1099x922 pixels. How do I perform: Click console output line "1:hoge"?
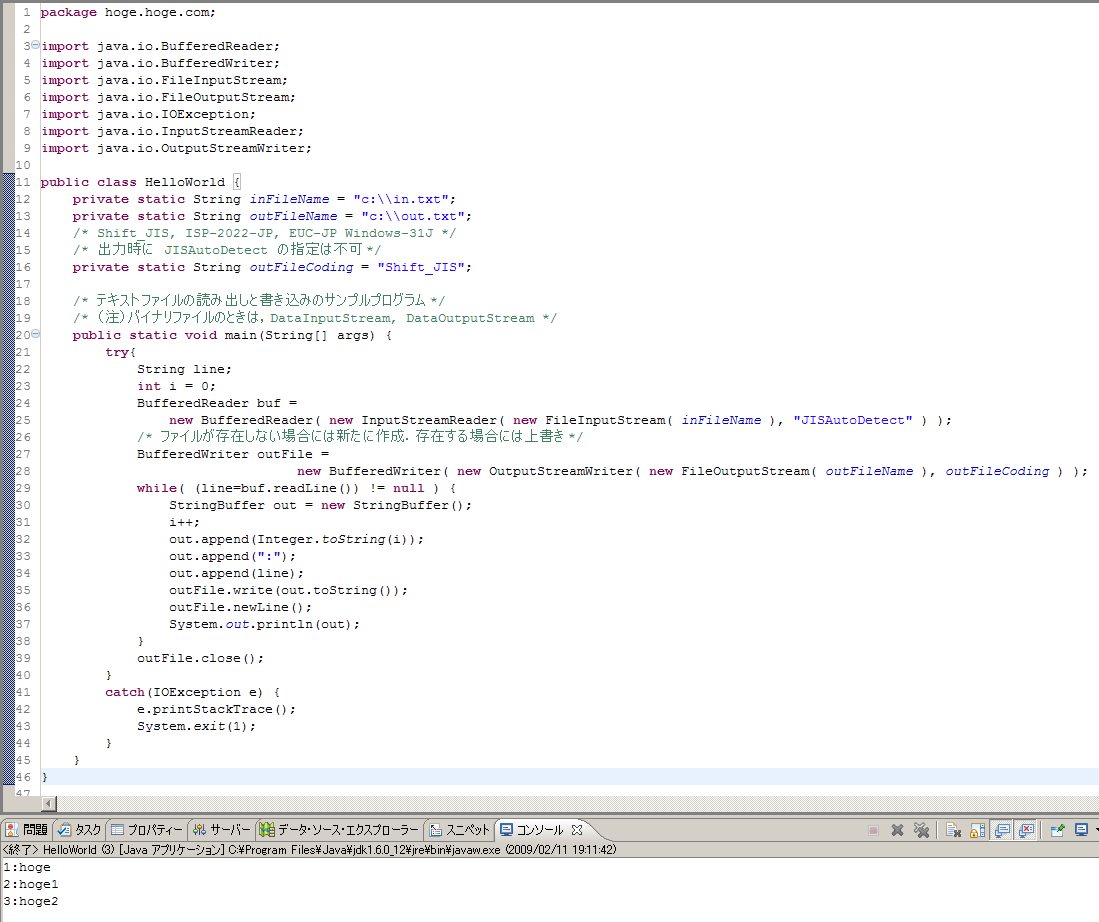(27, 867)
